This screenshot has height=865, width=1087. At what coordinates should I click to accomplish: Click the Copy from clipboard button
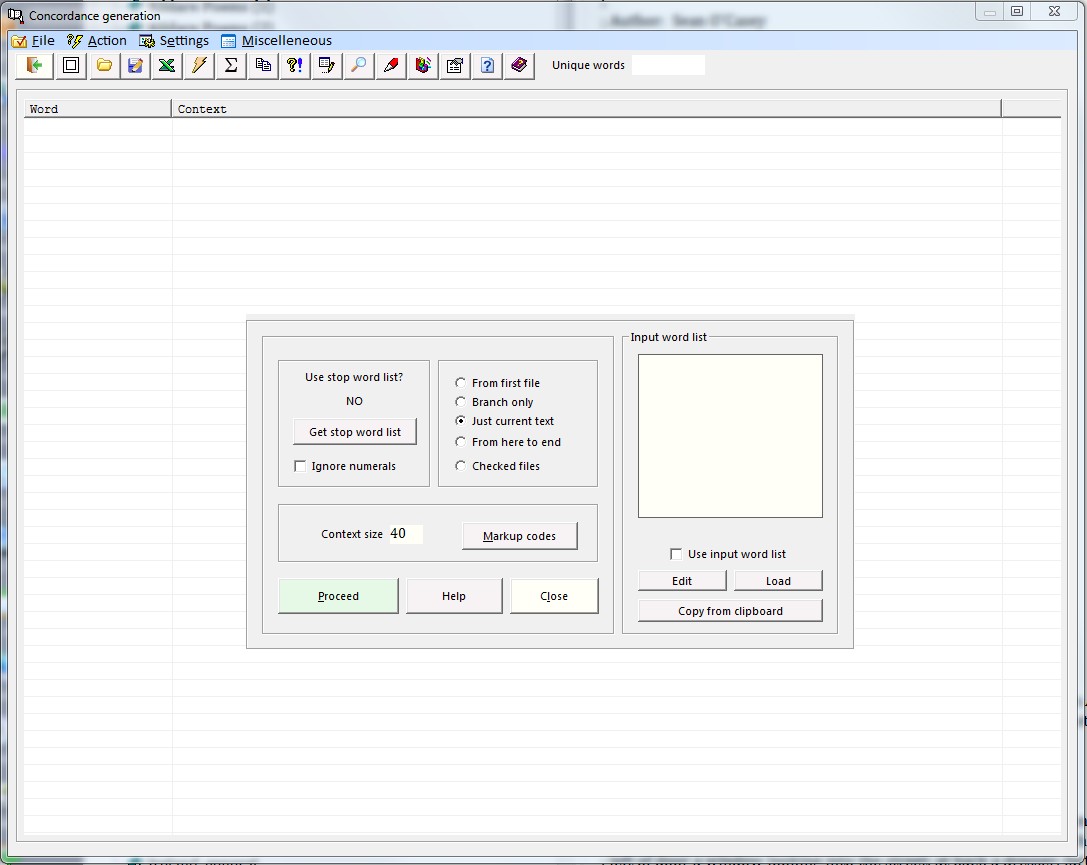point(730,611)
